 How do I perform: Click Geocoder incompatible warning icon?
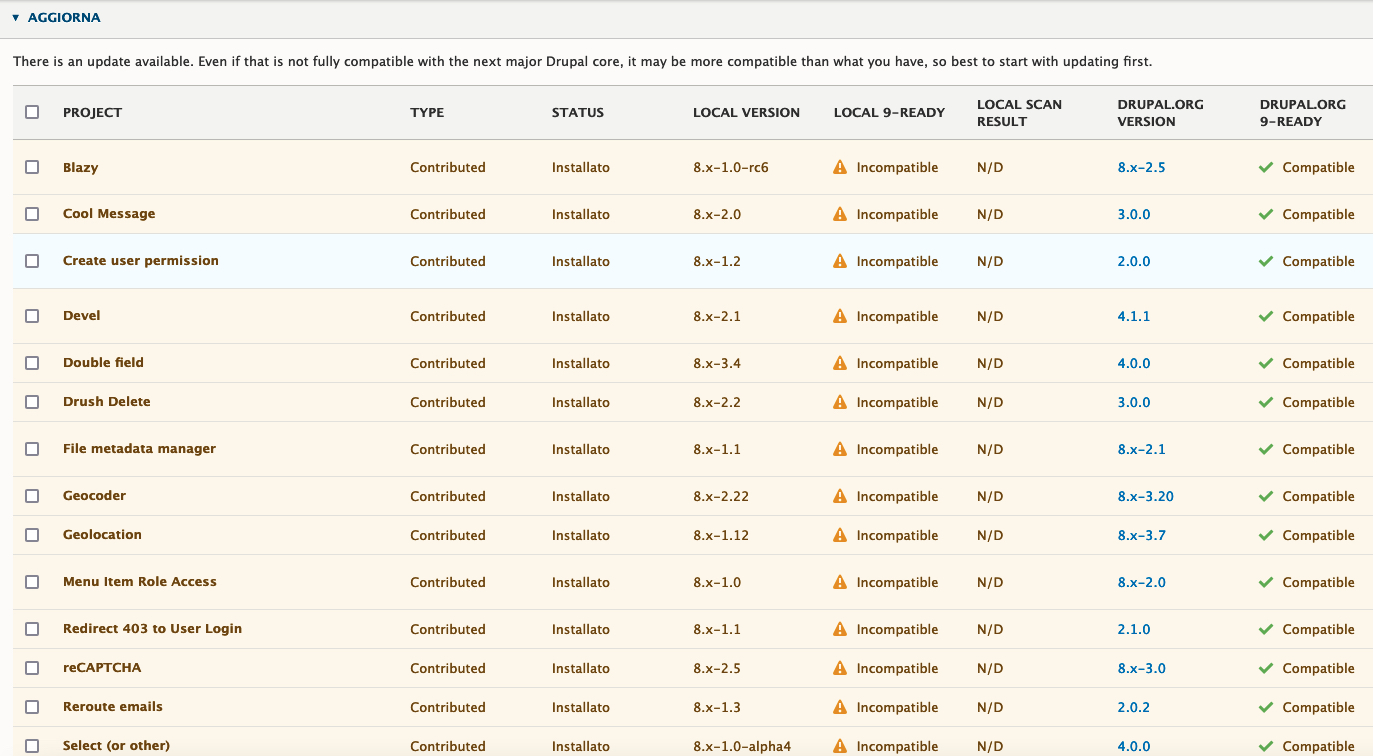(x=840, y=496)
